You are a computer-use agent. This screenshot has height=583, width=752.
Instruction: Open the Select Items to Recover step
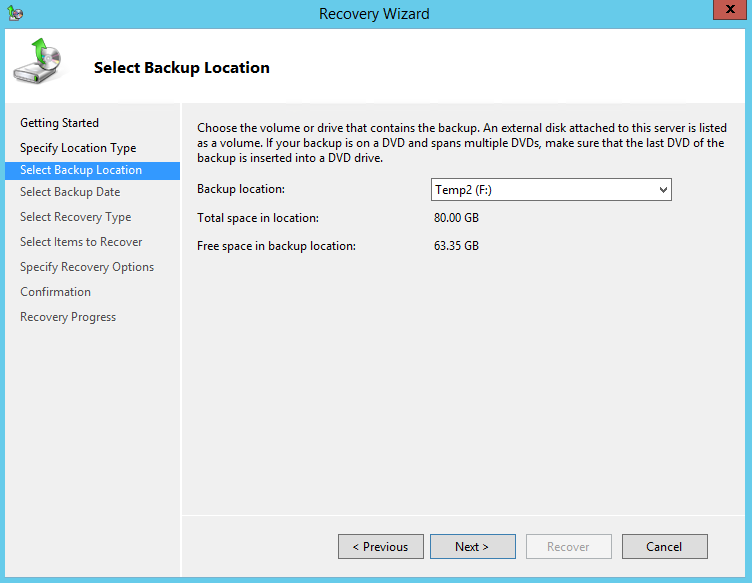pyautogui.click(x=81, y=242)
